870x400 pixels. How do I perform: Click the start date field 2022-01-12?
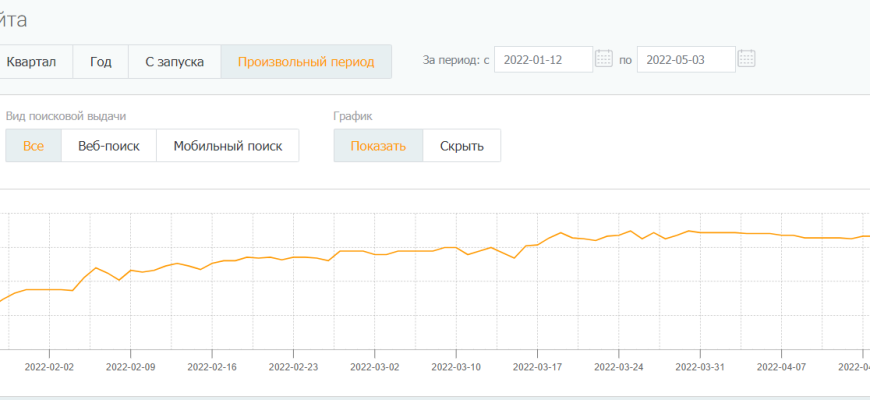[x=543, y=60]
